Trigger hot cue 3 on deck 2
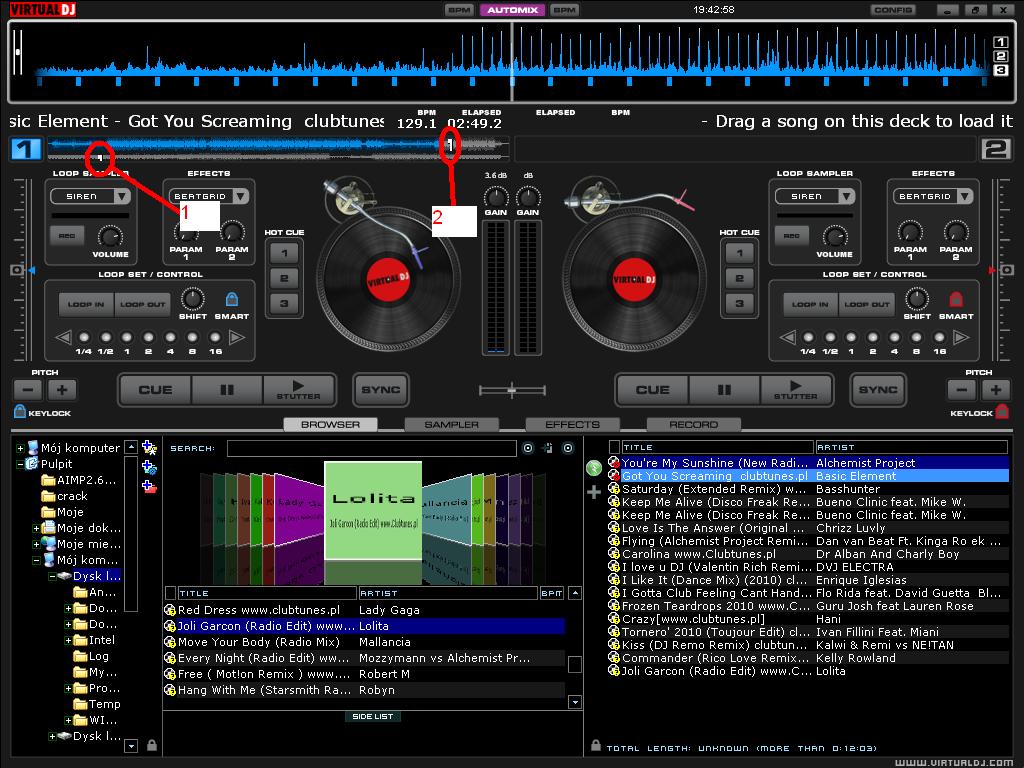 tap(739, 303)
